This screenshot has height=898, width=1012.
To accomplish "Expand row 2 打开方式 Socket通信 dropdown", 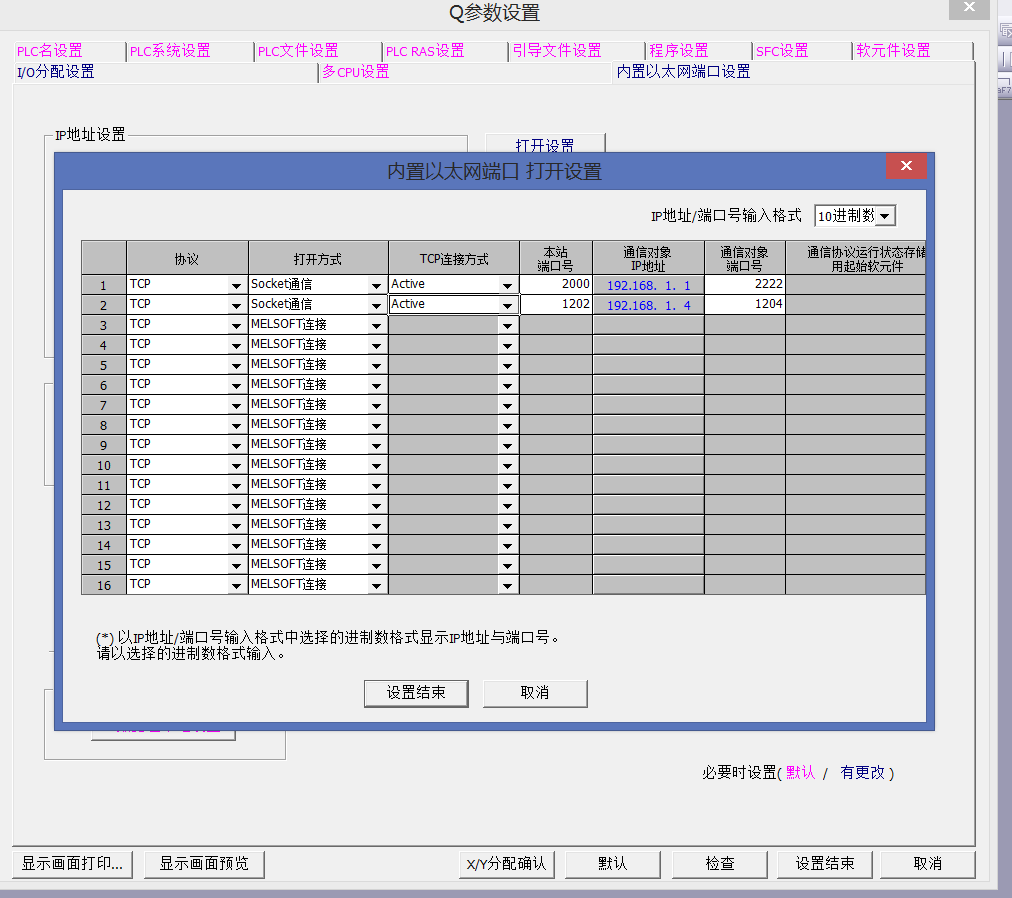I will [376, 305].
